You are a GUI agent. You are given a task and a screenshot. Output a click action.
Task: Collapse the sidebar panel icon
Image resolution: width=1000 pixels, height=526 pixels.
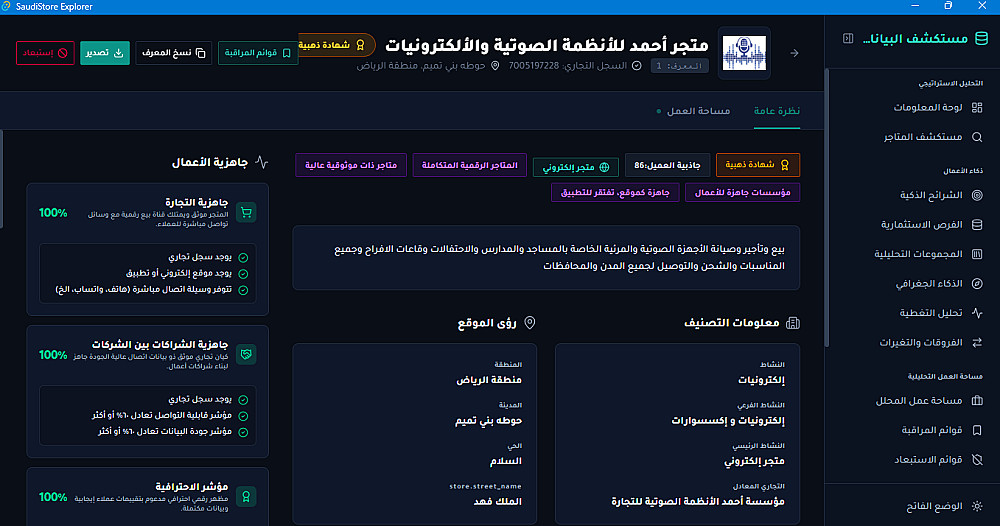848,38
